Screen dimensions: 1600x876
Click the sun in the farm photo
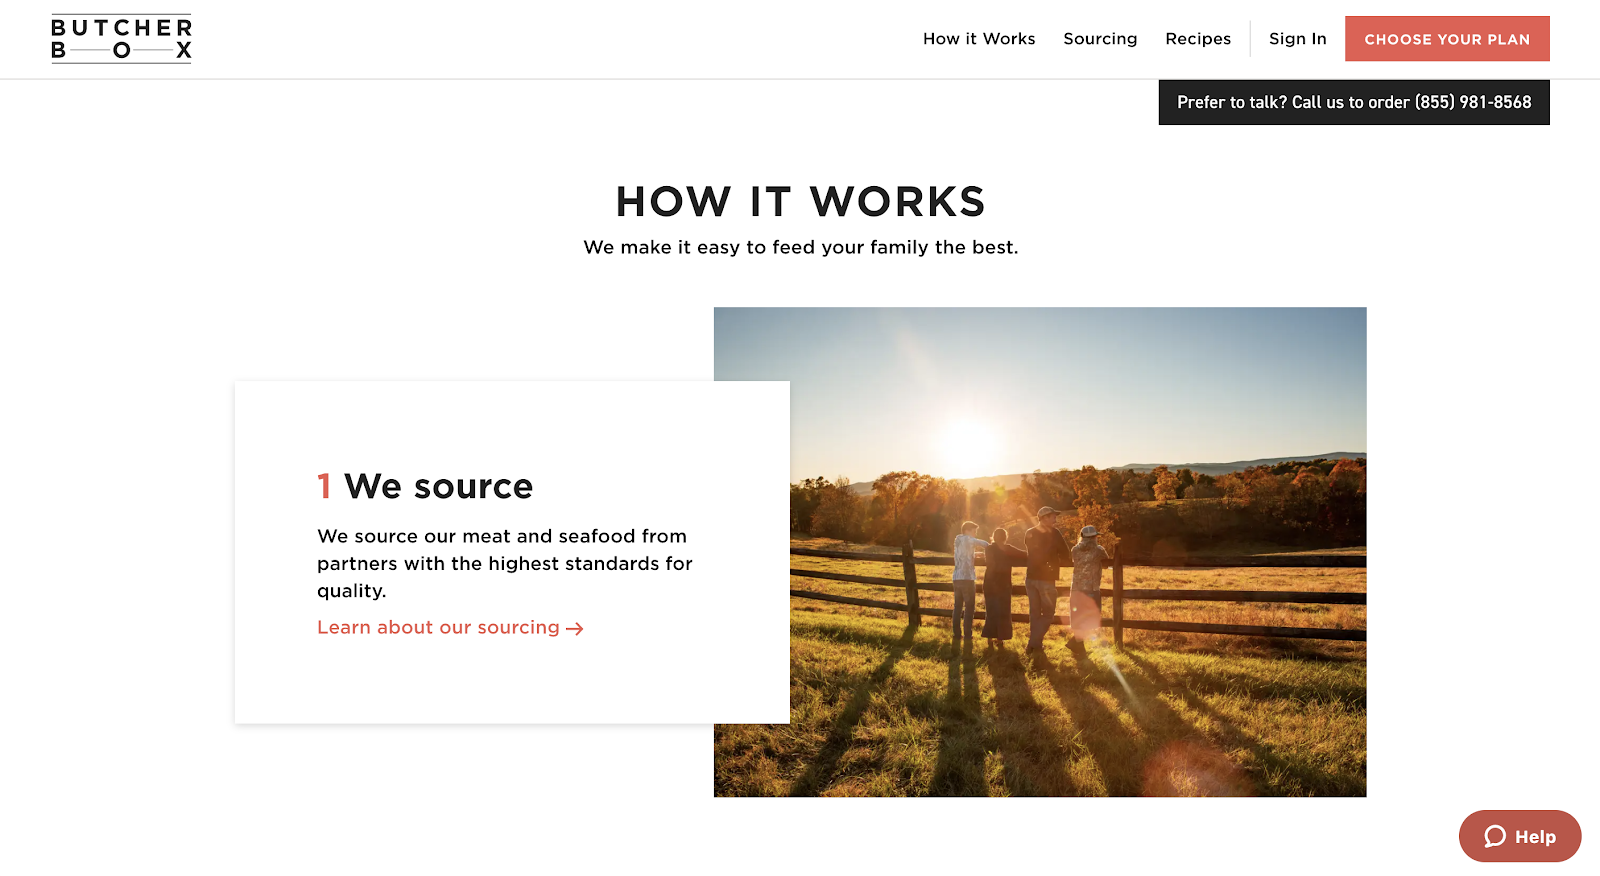pyautogui.click(x=966, y=440)
